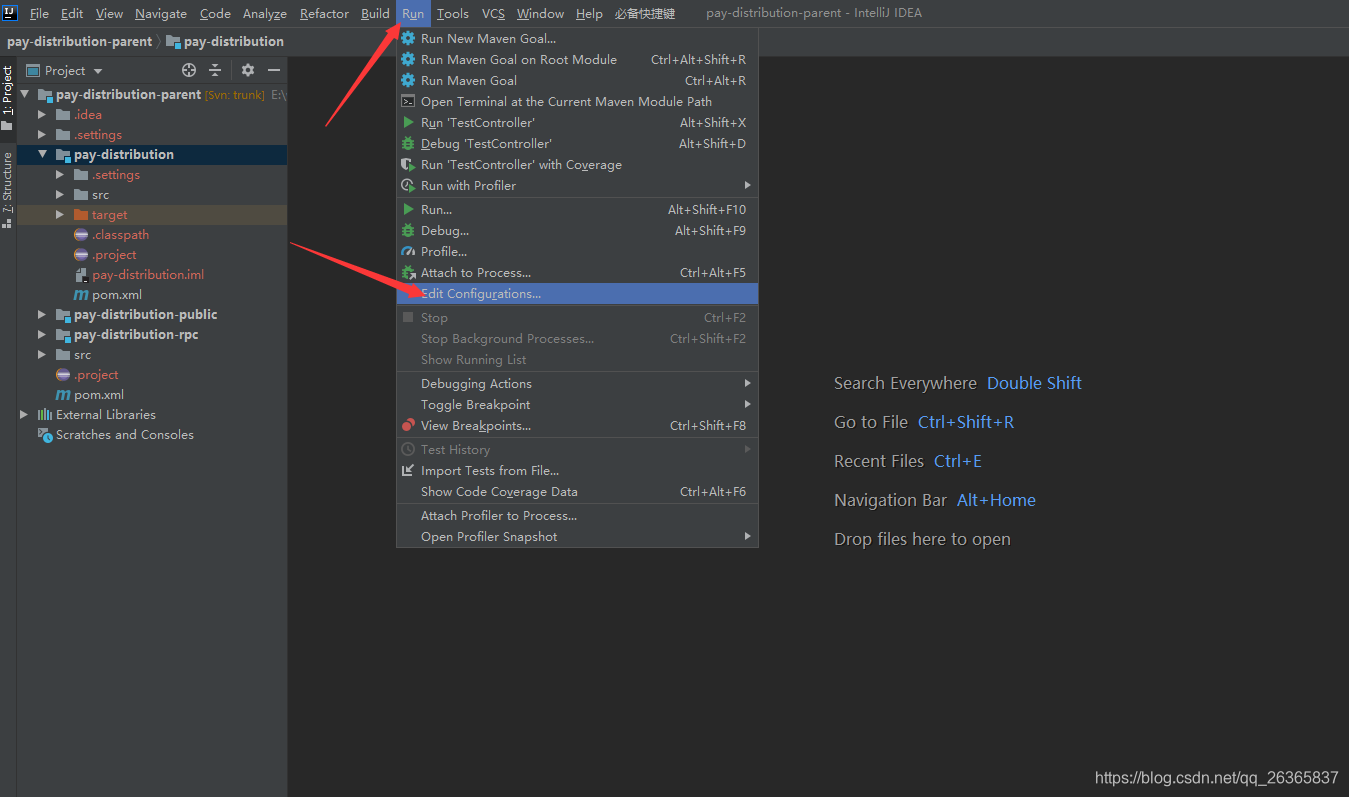Screen dimensions: 1349x797
Task: Open the Debugging Actions submenu
Action: point(577,383)
